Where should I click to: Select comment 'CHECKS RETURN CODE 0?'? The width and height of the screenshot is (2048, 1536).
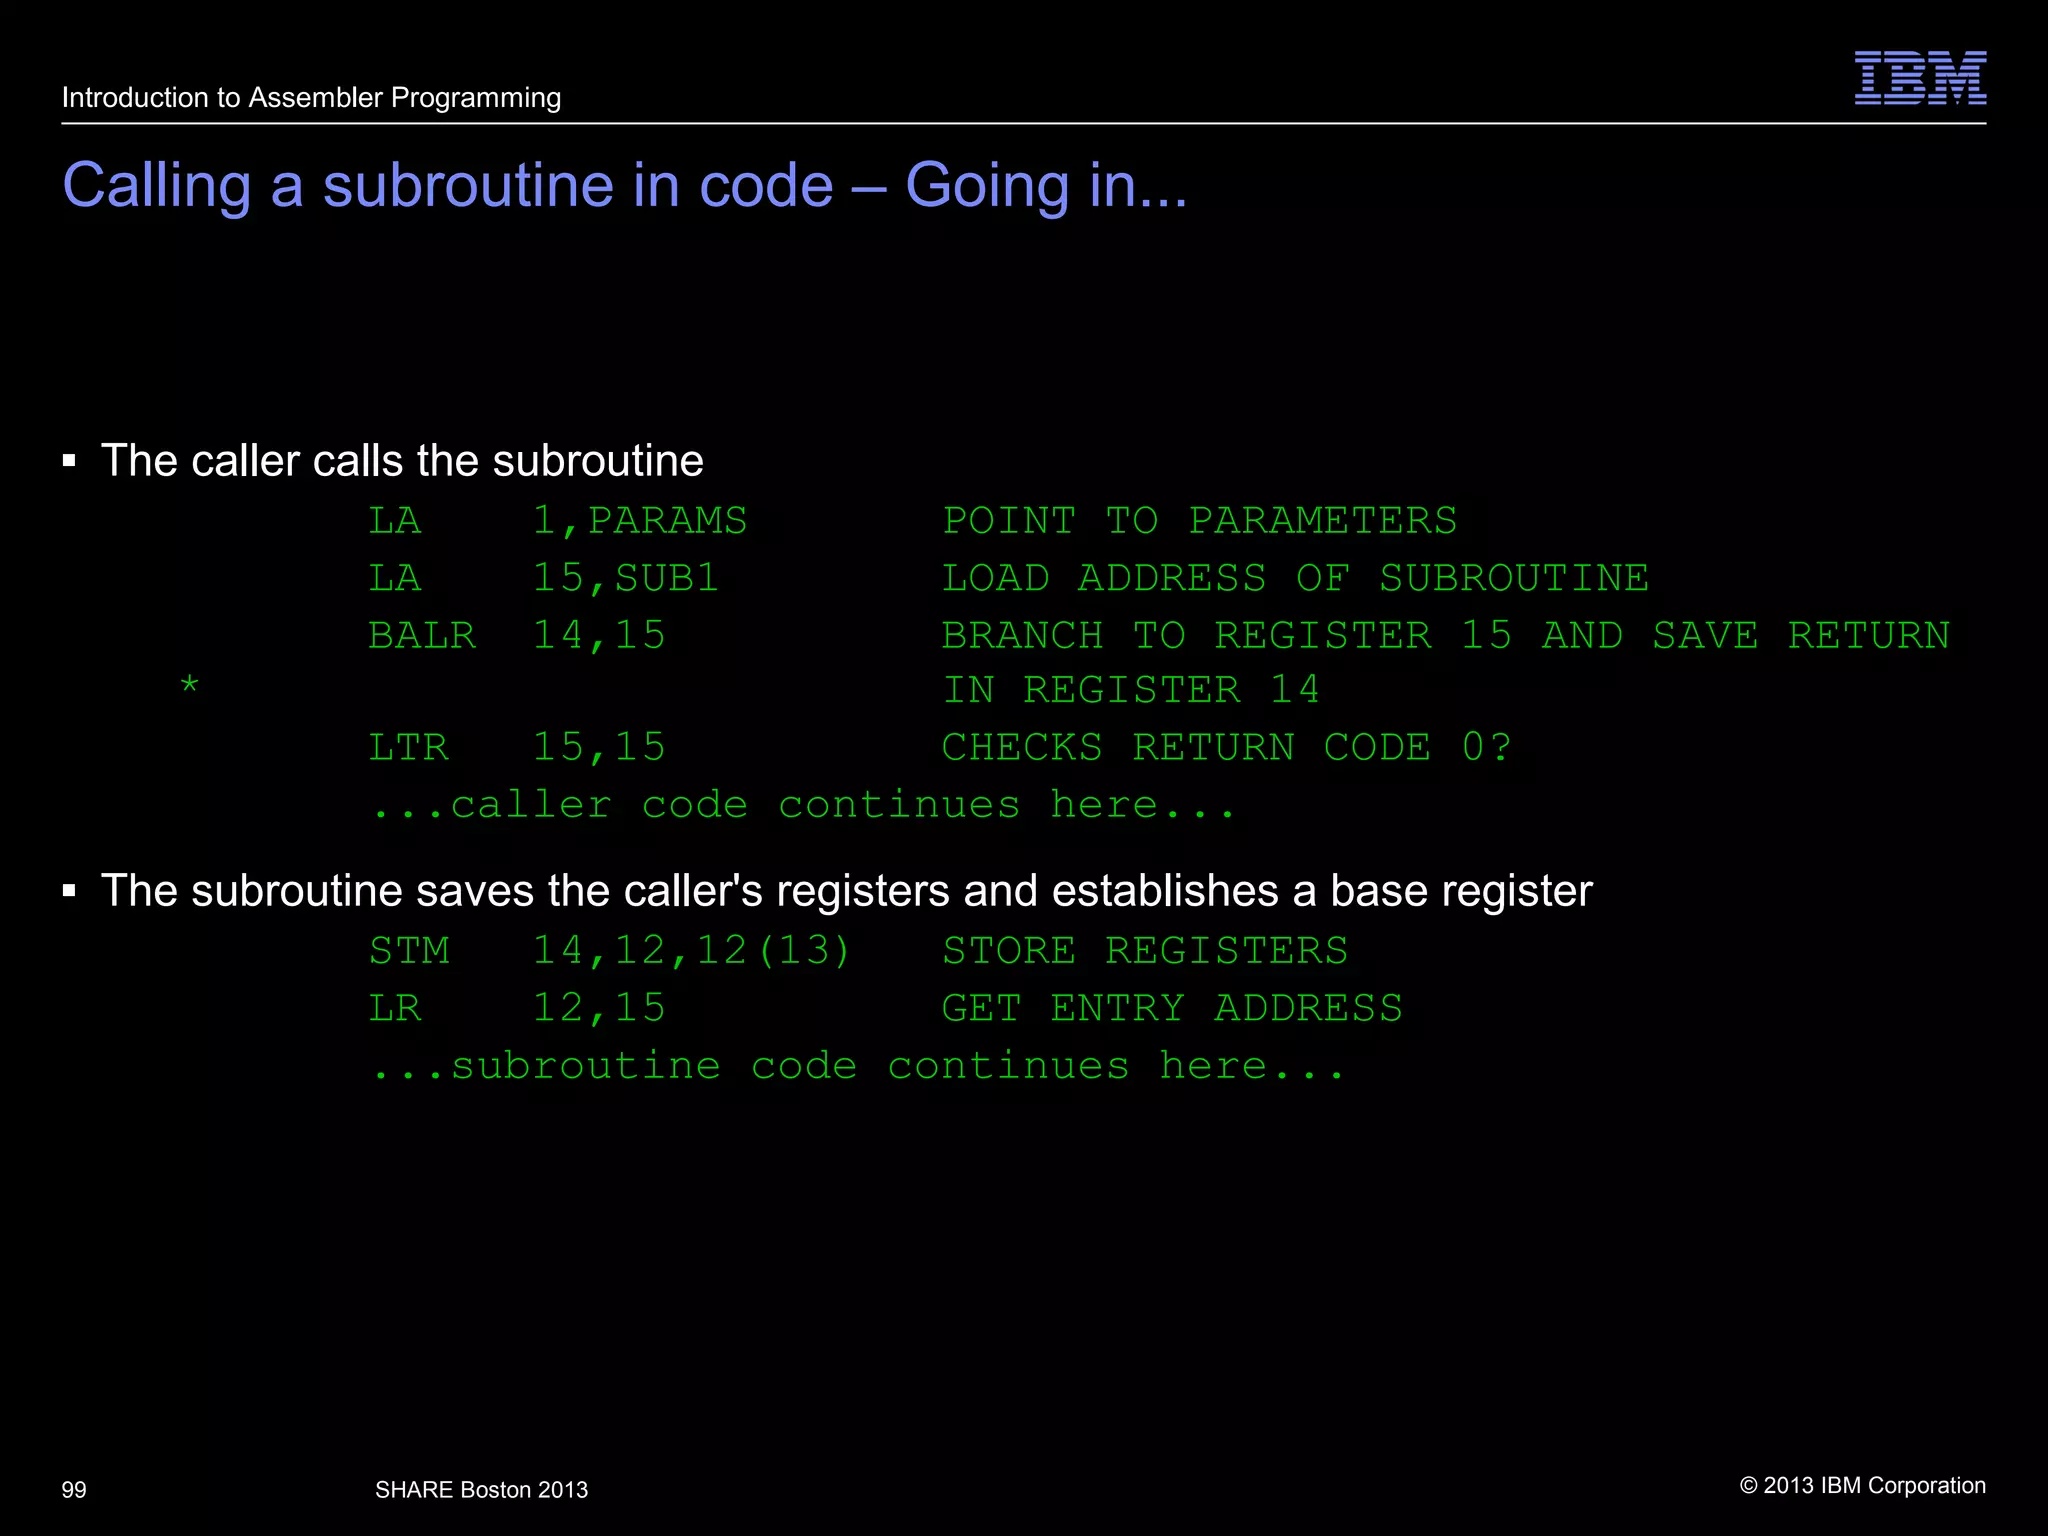[x=1226, y=748]
